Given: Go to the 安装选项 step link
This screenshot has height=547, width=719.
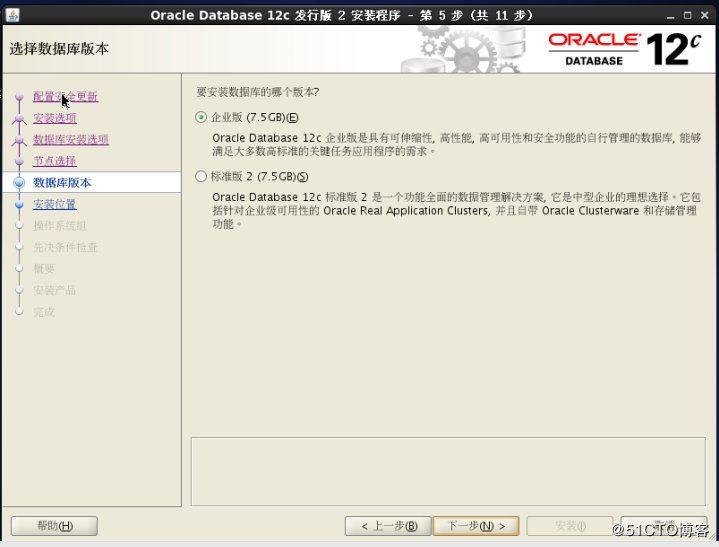Looking at the screenshot, I should click(x=55, y=118).
